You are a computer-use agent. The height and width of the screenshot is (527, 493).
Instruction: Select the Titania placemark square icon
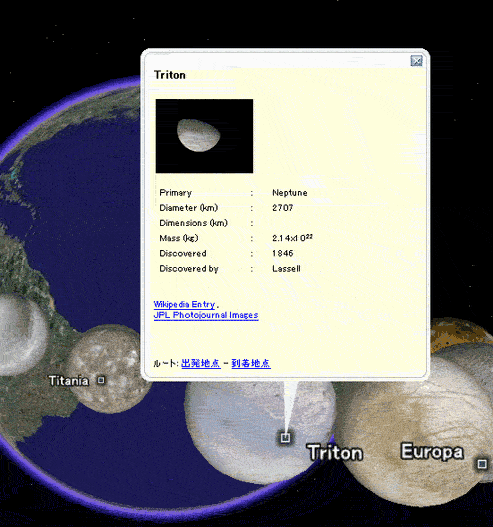click(x=101, y=380)
